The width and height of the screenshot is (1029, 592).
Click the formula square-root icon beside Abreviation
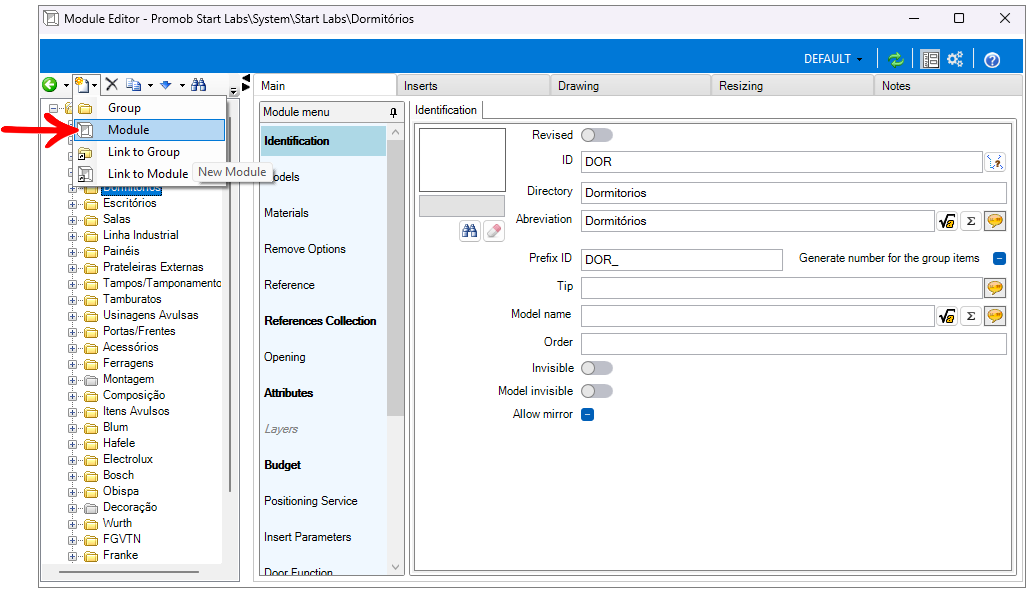click(x=946, y=221)
